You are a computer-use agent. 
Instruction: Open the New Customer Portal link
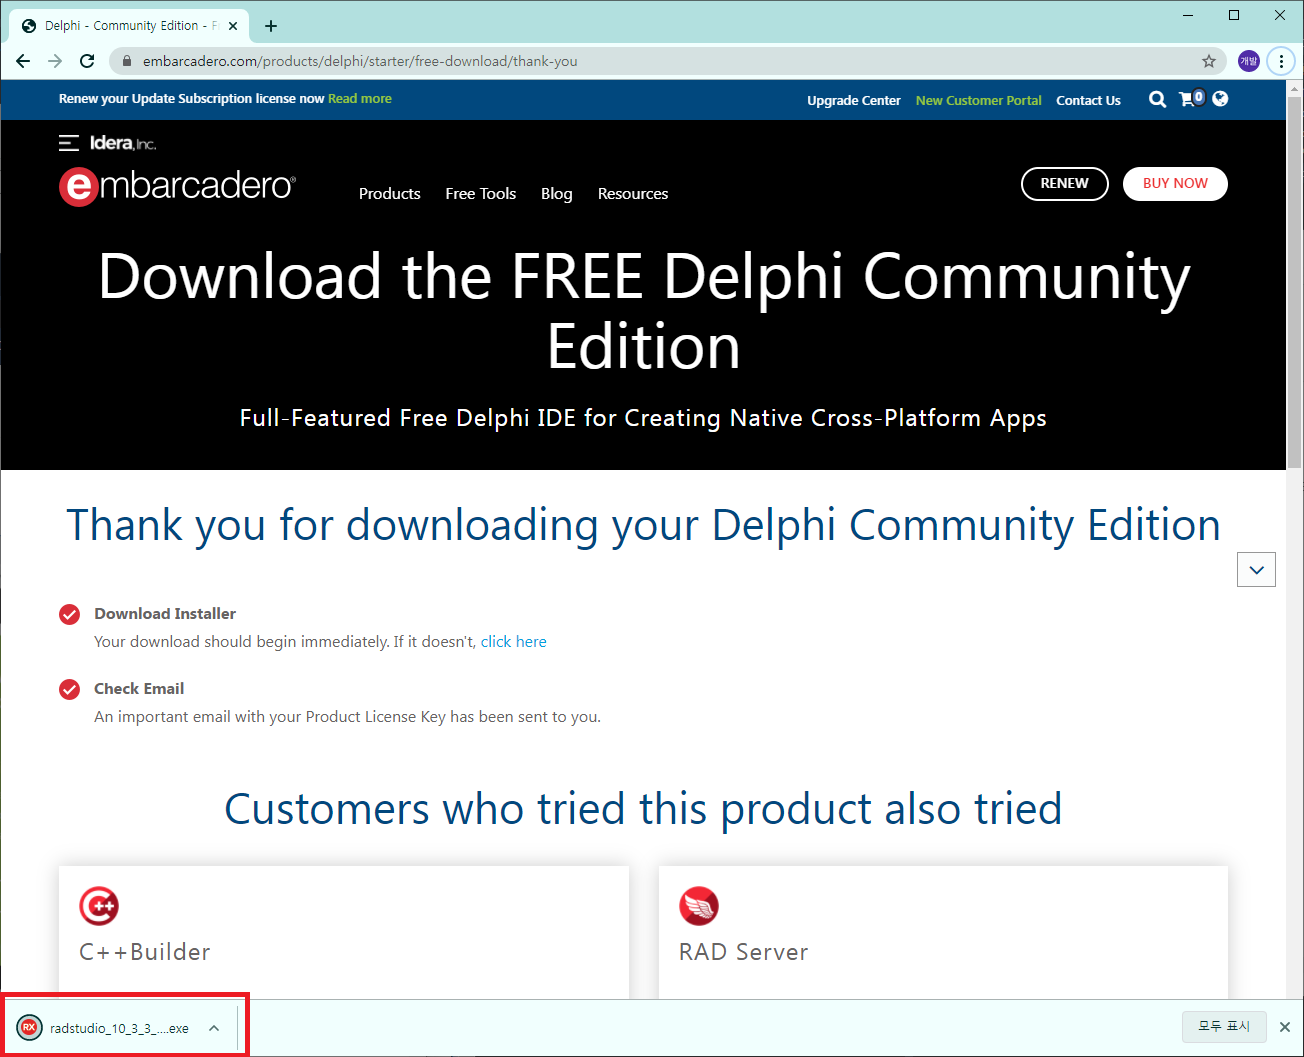pos(979,101)
